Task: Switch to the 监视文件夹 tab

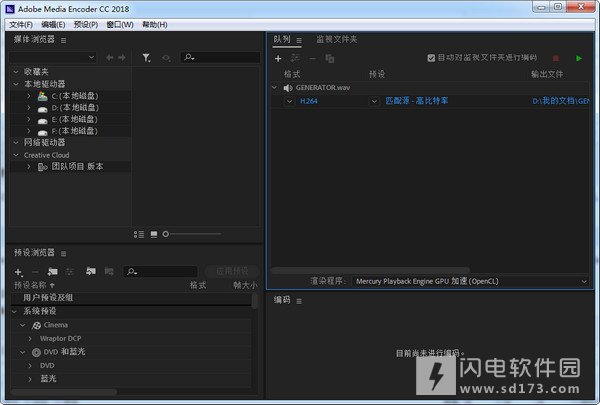Action: point(337,39)
